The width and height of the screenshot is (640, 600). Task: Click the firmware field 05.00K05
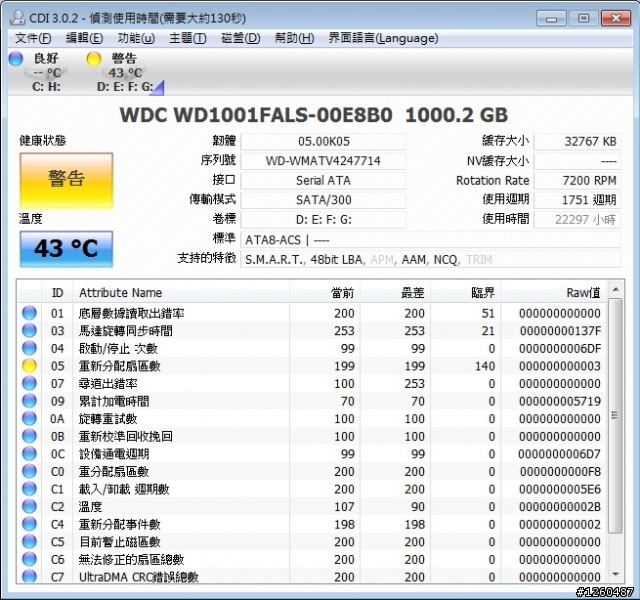(323, 142)
